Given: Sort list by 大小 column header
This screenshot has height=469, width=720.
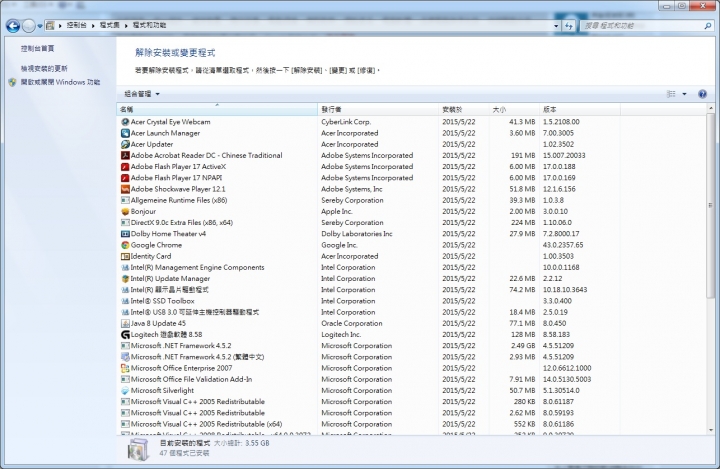Looking at the screenshot, I should click(514, 109).
